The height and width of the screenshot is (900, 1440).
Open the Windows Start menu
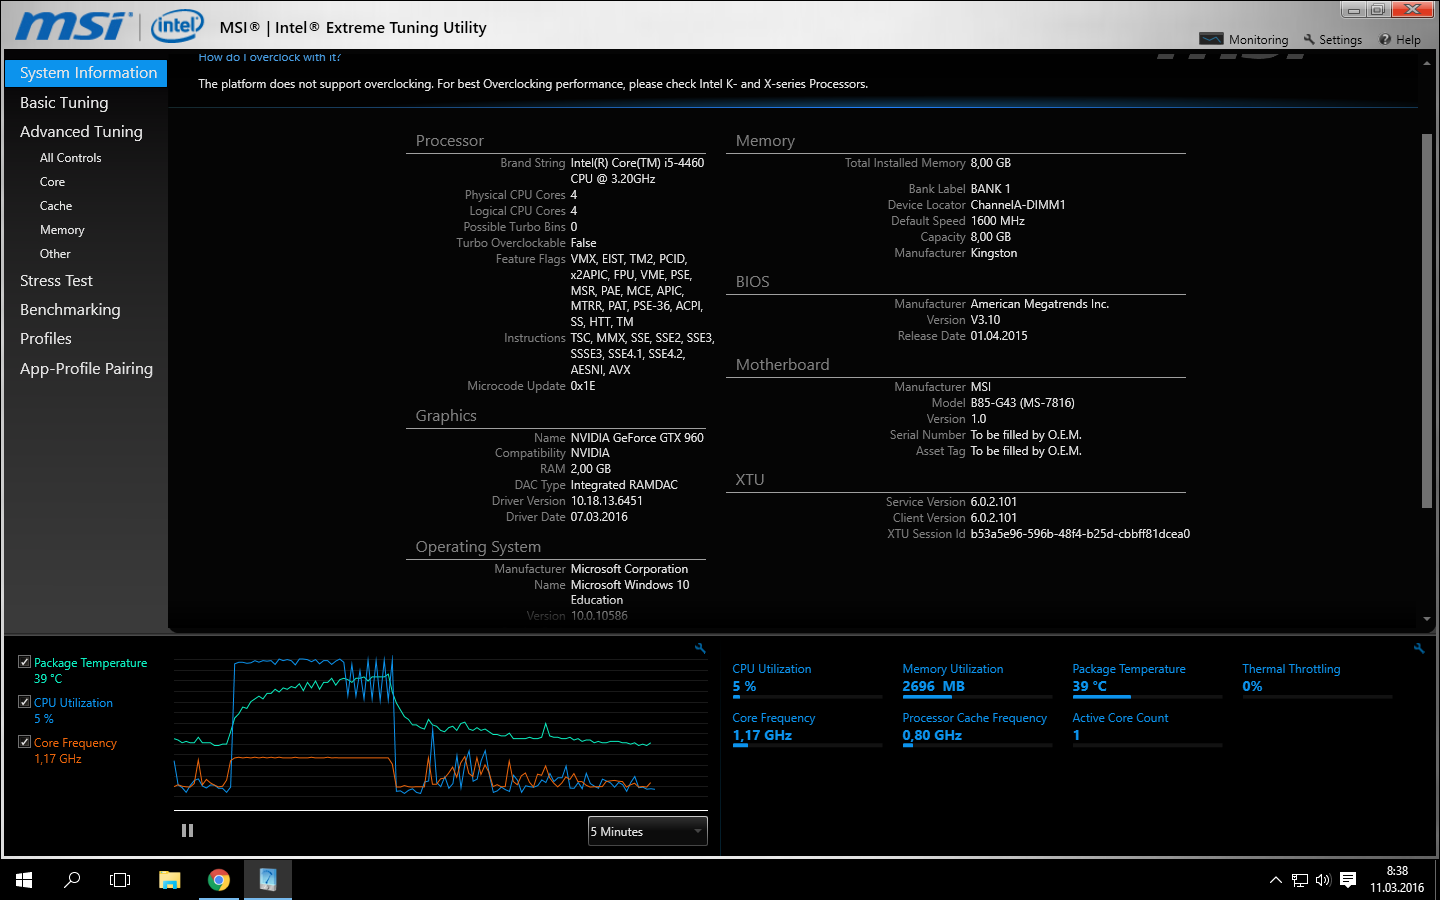(24, 880)
